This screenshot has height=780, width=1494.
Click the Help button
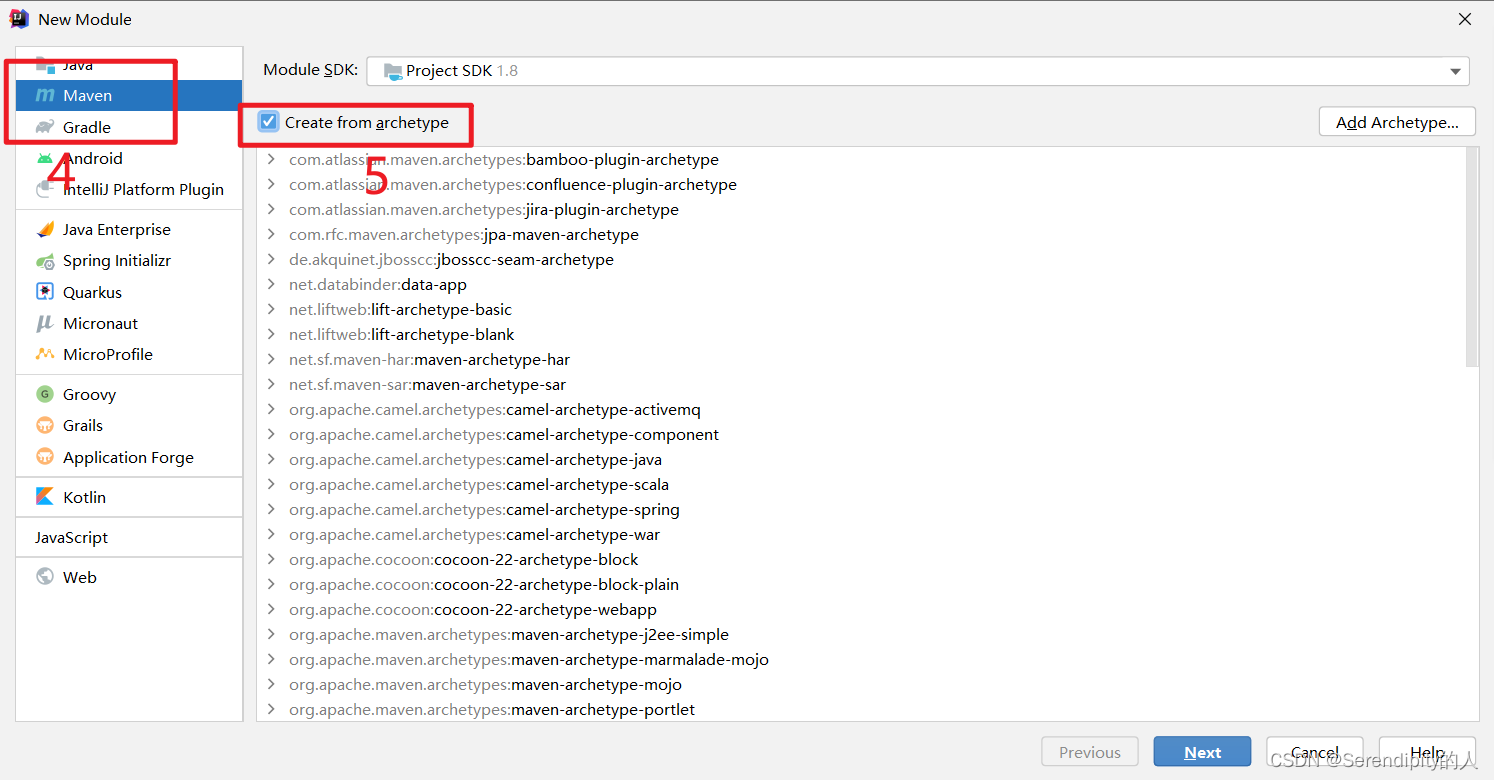tap(1427, 752)
